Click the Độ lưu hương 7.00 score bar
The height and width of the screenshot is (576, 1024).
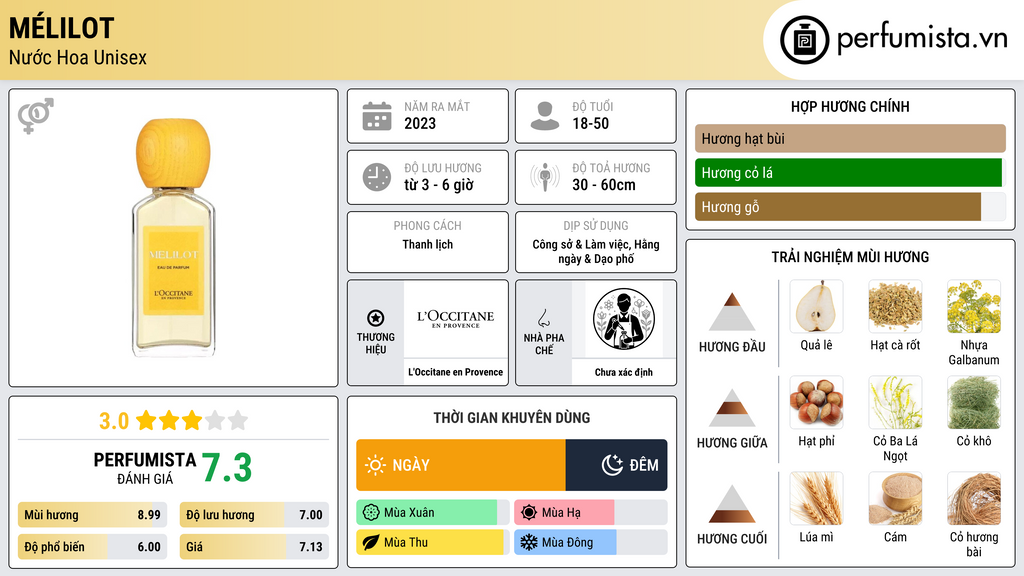coord(254,515)
